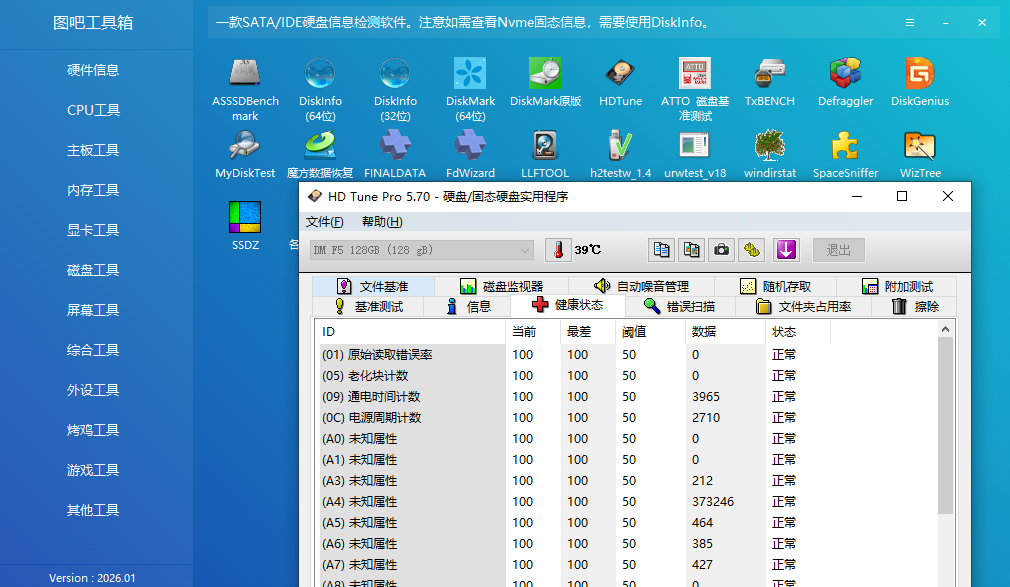Select 硬件信息 in the sidebar

tap(93, 70)
